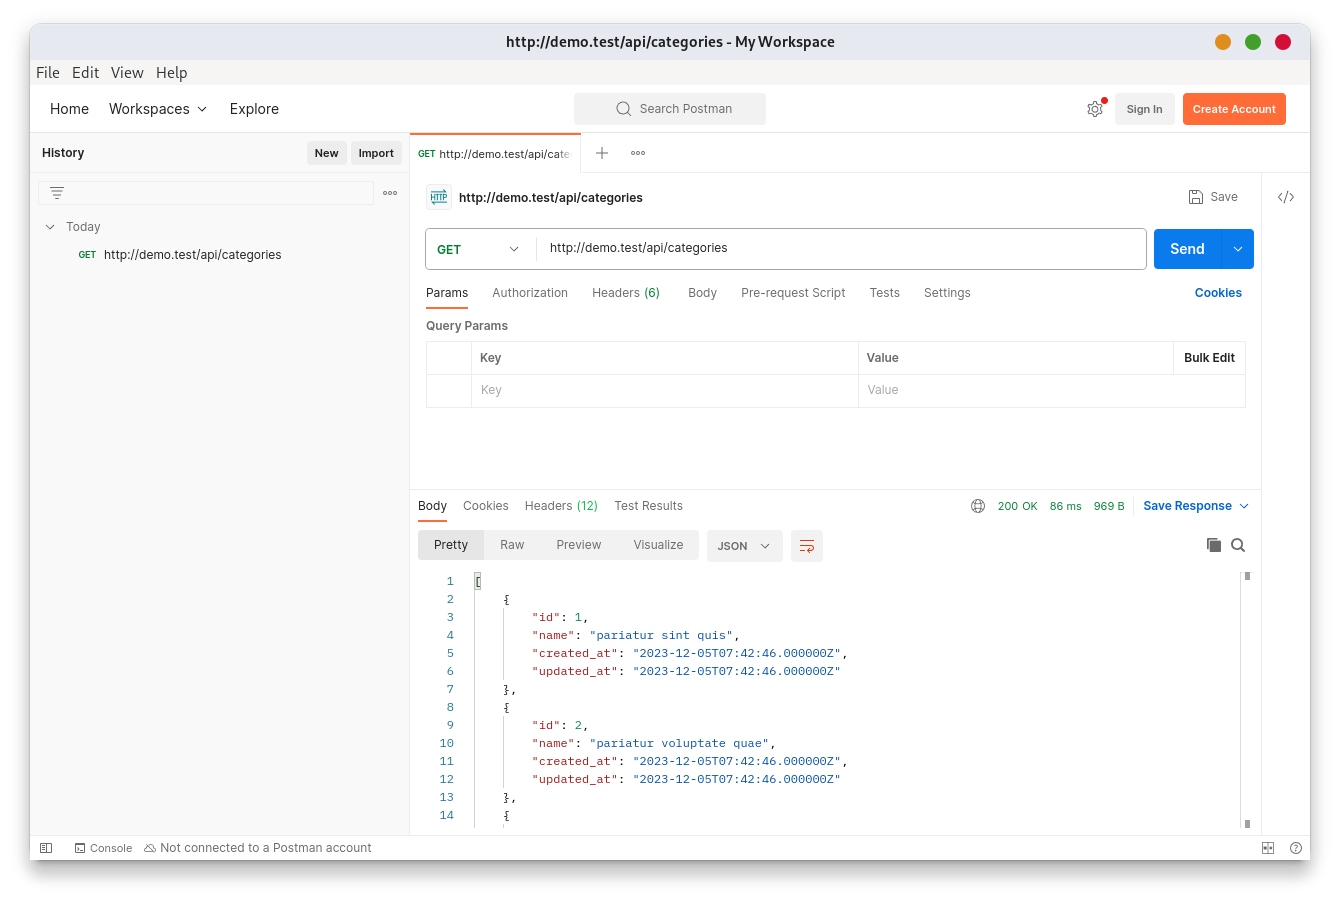
Task: Switch to the request Body tab
Action: 702,293
